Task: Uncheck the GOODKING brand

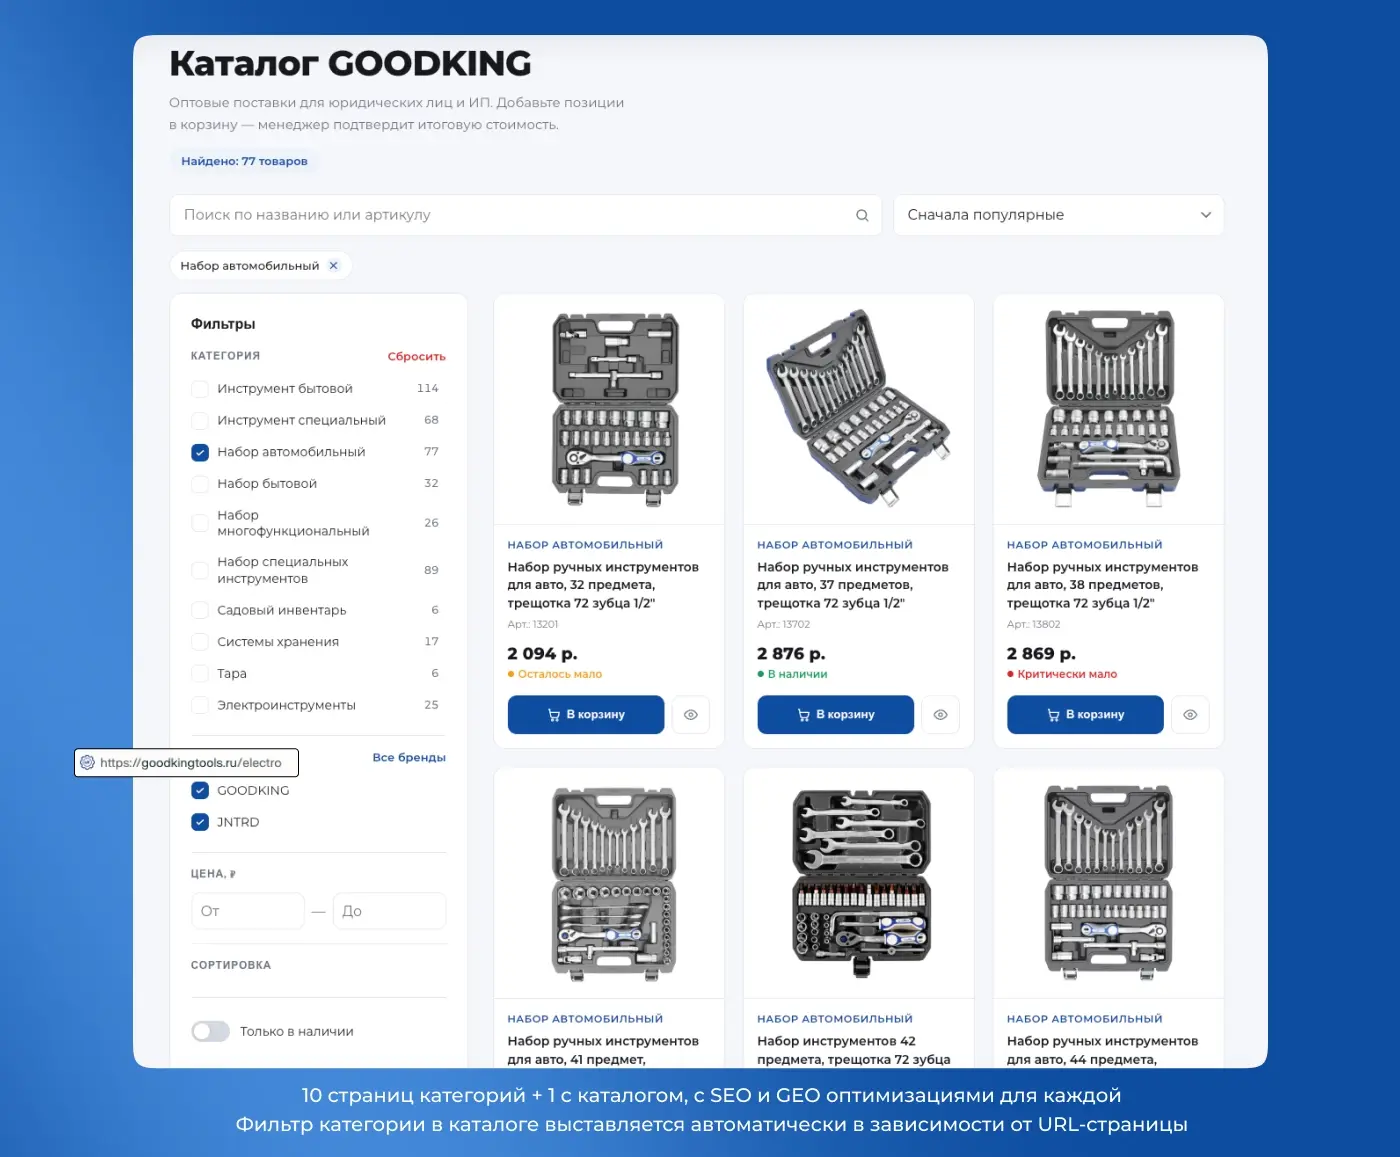Action: click(x=200, y=791)
